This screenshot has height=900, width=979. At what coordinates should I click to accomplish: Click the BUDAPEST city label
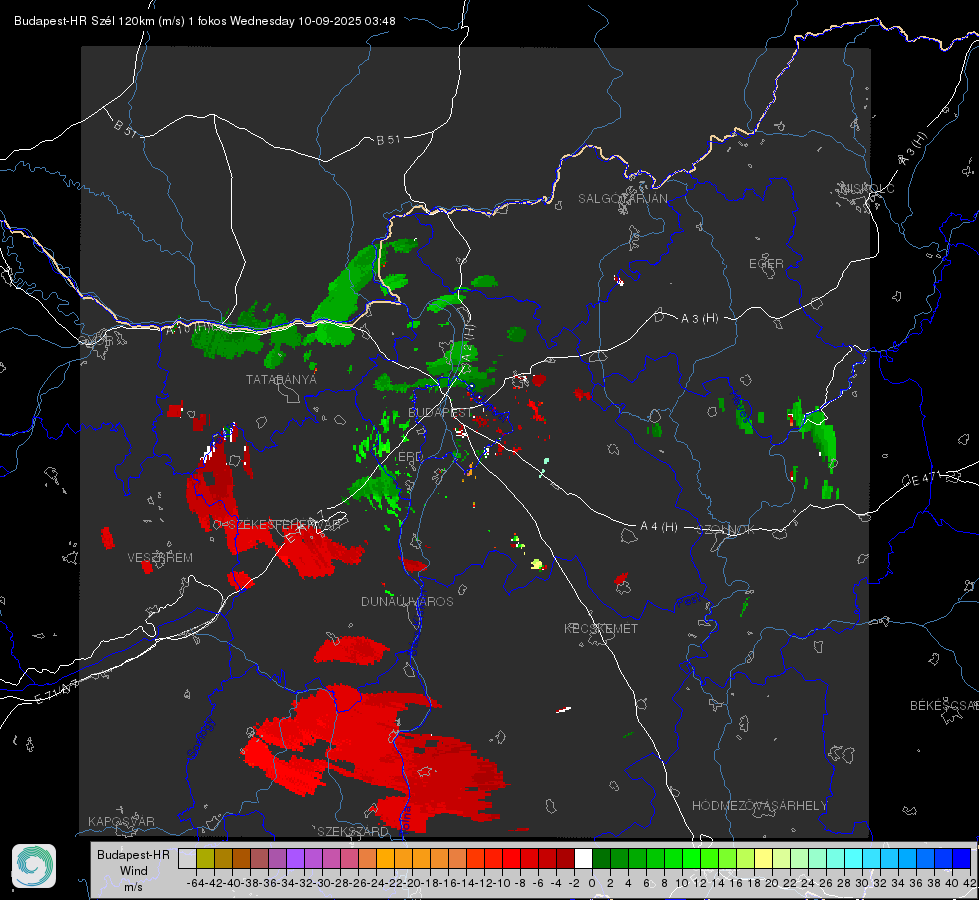(x=441, y=412)
